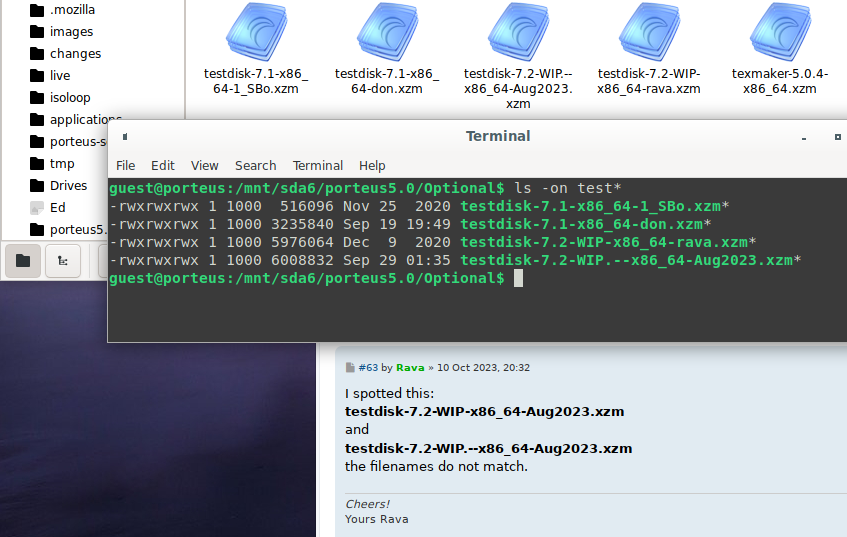Image resolution: width=847 pixels, height=537 pixels.
Task: Click the terminal cursor at the prompt
Action: click(x=518, y=279)
